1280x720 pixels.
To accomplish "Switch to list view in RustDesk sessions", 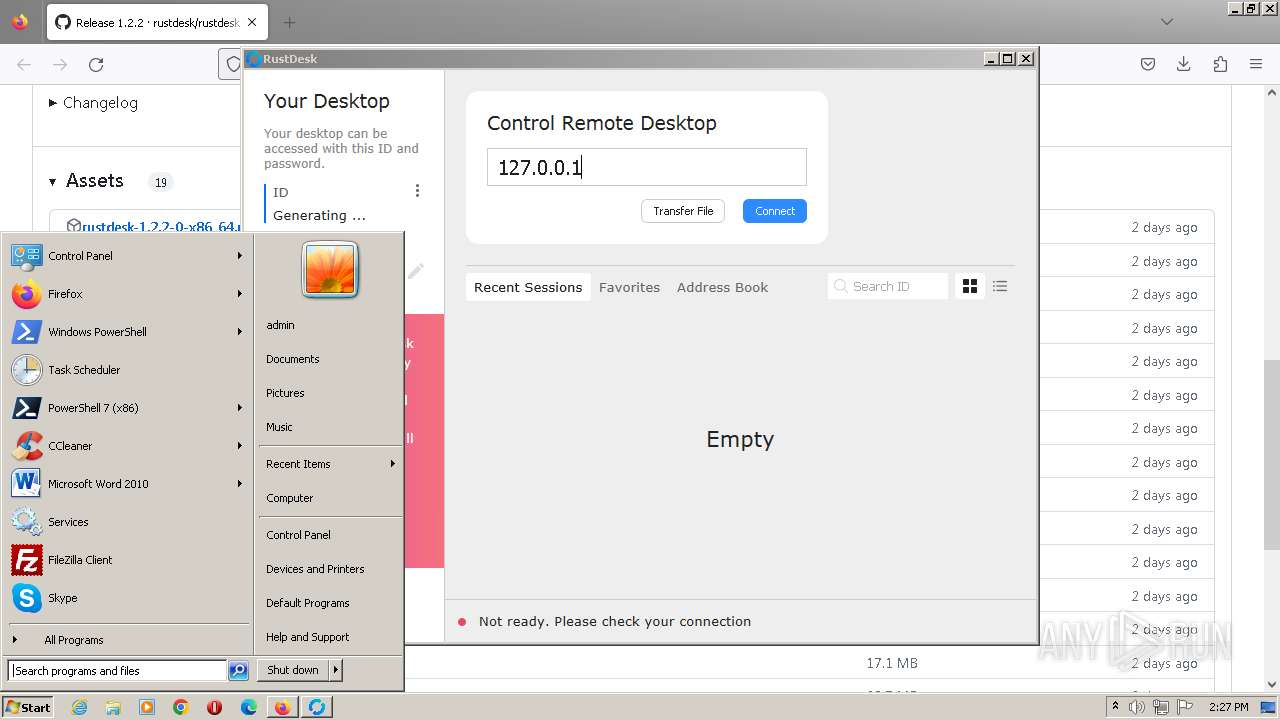I will 1000,287.
